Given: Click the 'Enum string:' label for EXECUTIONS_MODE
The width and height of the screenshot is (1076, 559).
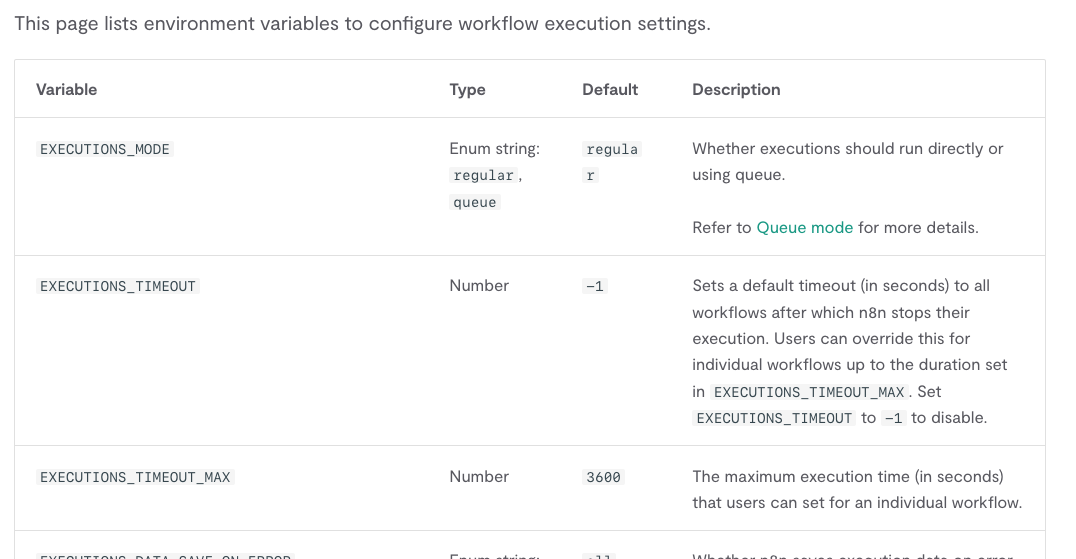Looking at the screenshot, I should [494, 149].
